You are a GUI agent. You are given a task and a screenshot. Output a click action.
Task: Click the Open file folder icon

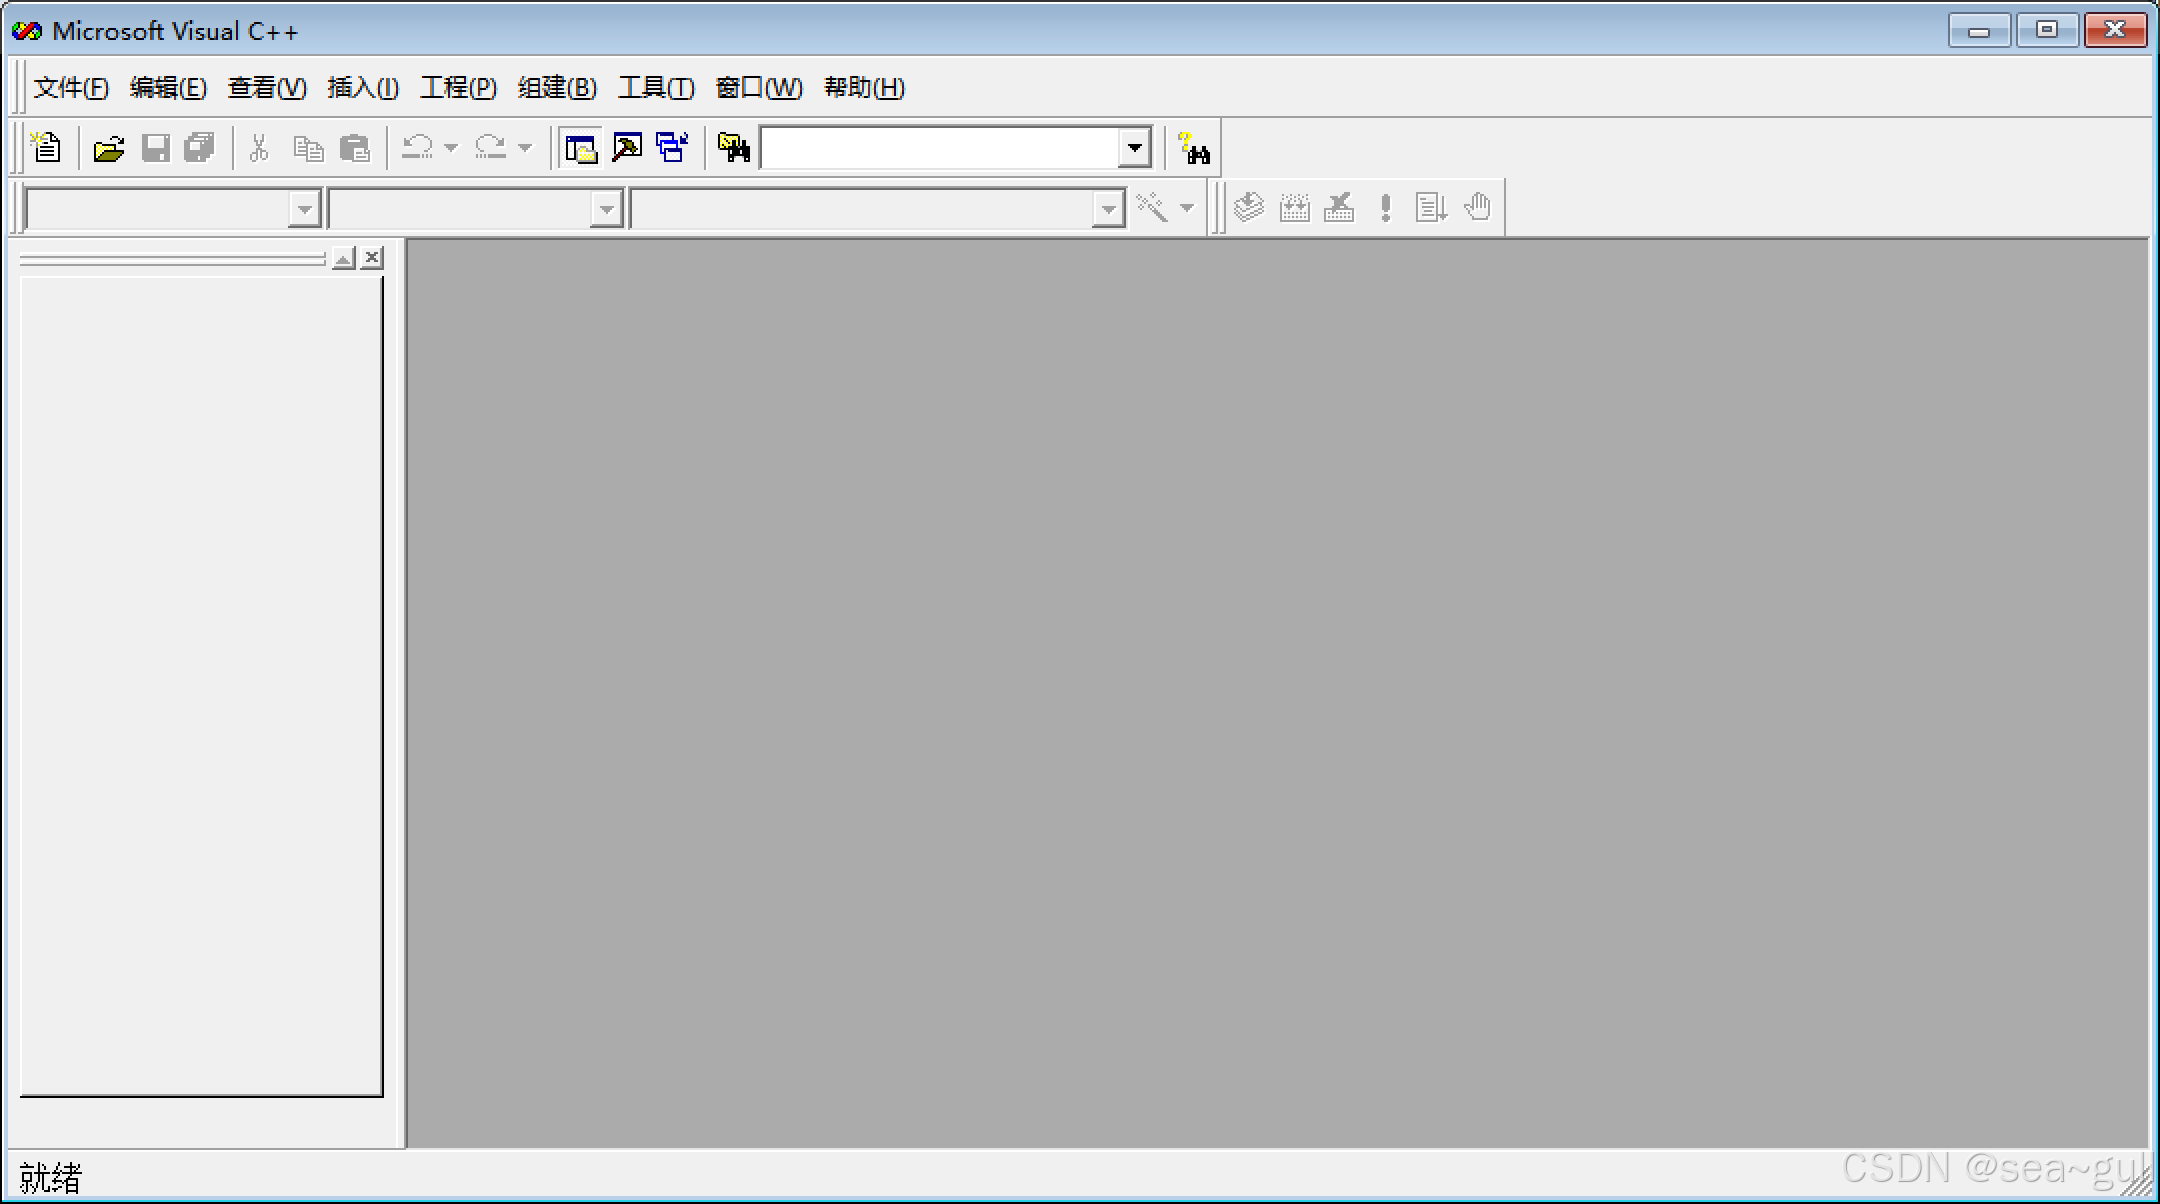pyautogui.click(x=108, y=148)
